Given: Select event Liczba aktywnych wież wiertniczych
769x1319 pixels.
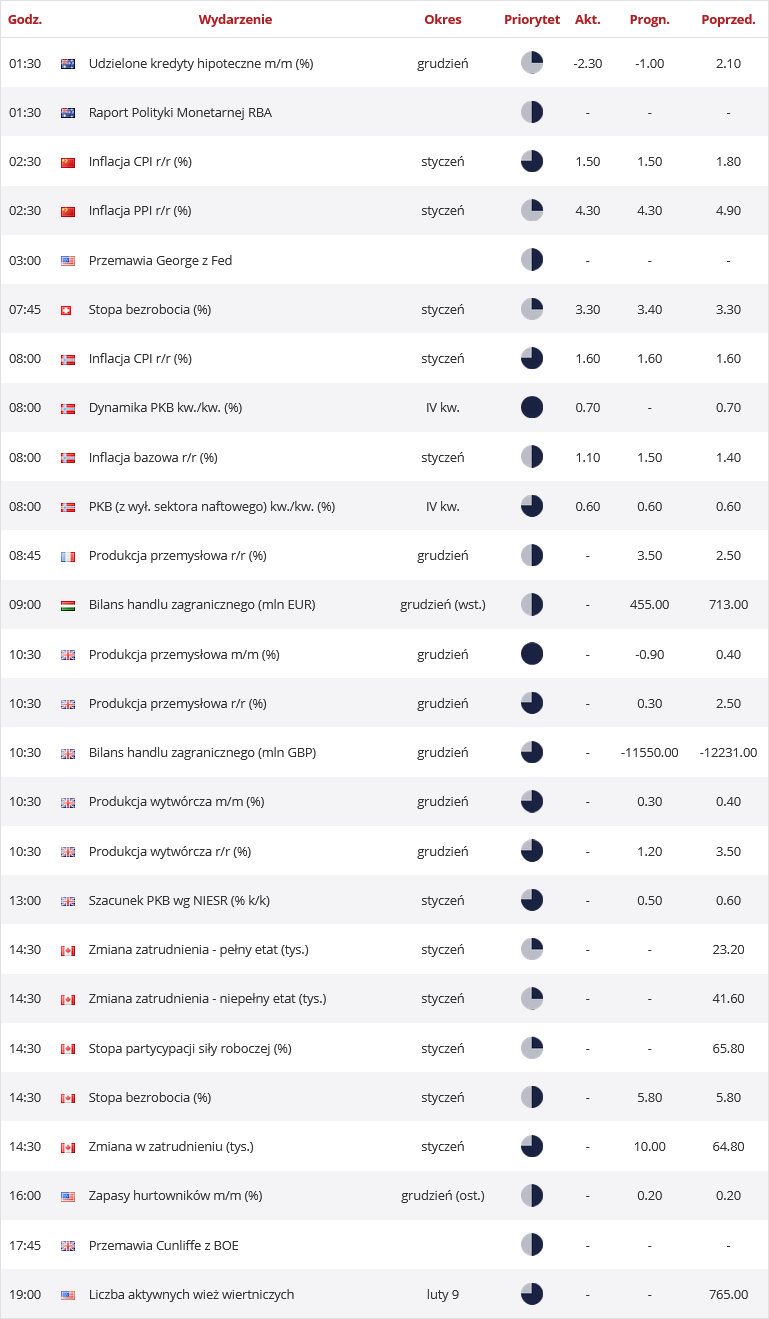Looking at the screenshot, I should (x=192, y=1294).
